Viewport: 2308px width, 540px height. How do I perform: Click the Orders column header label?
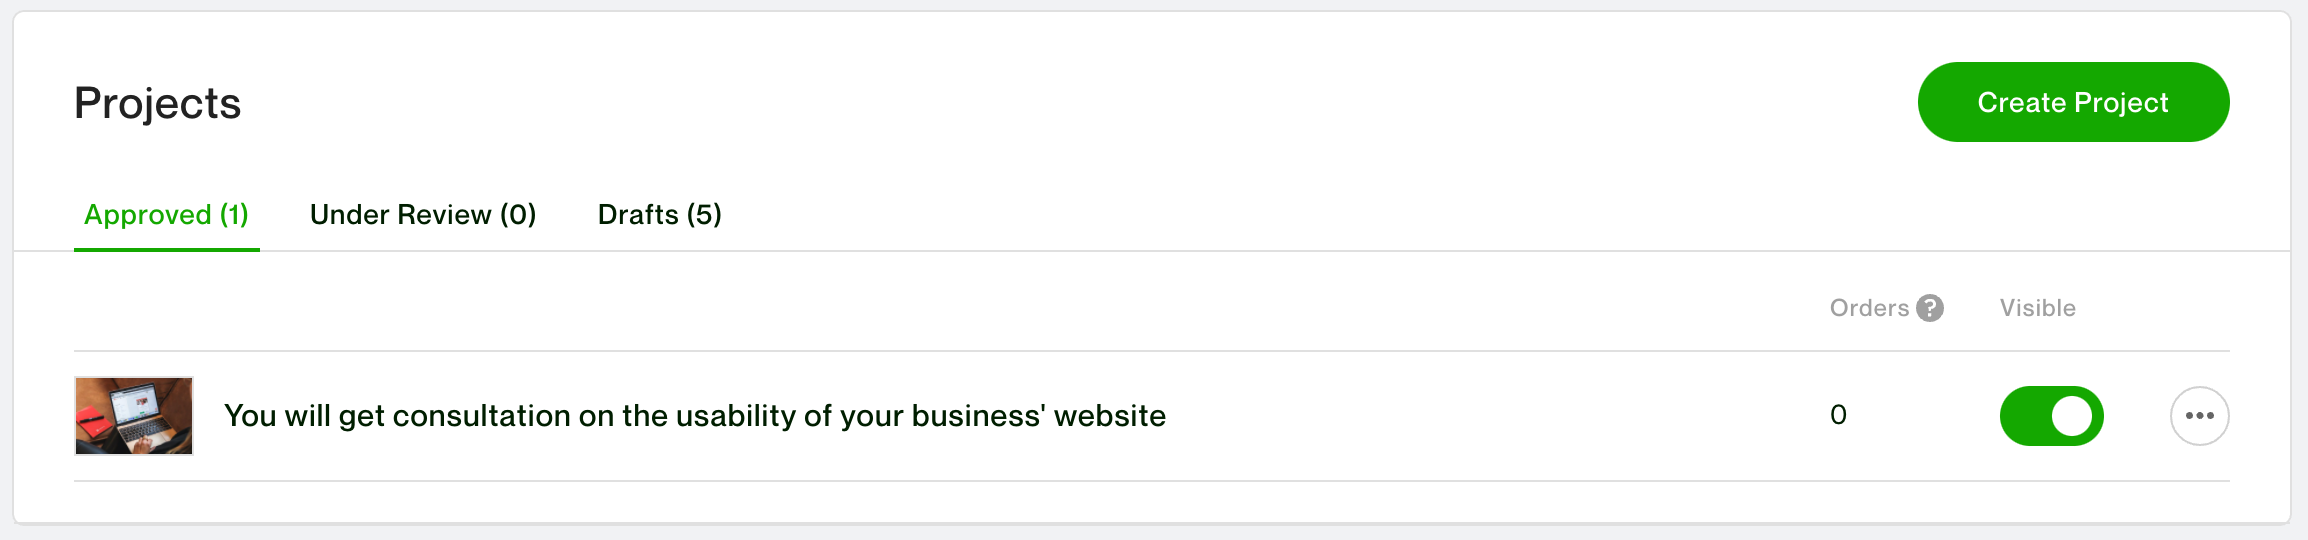[x=1868, y=308]
